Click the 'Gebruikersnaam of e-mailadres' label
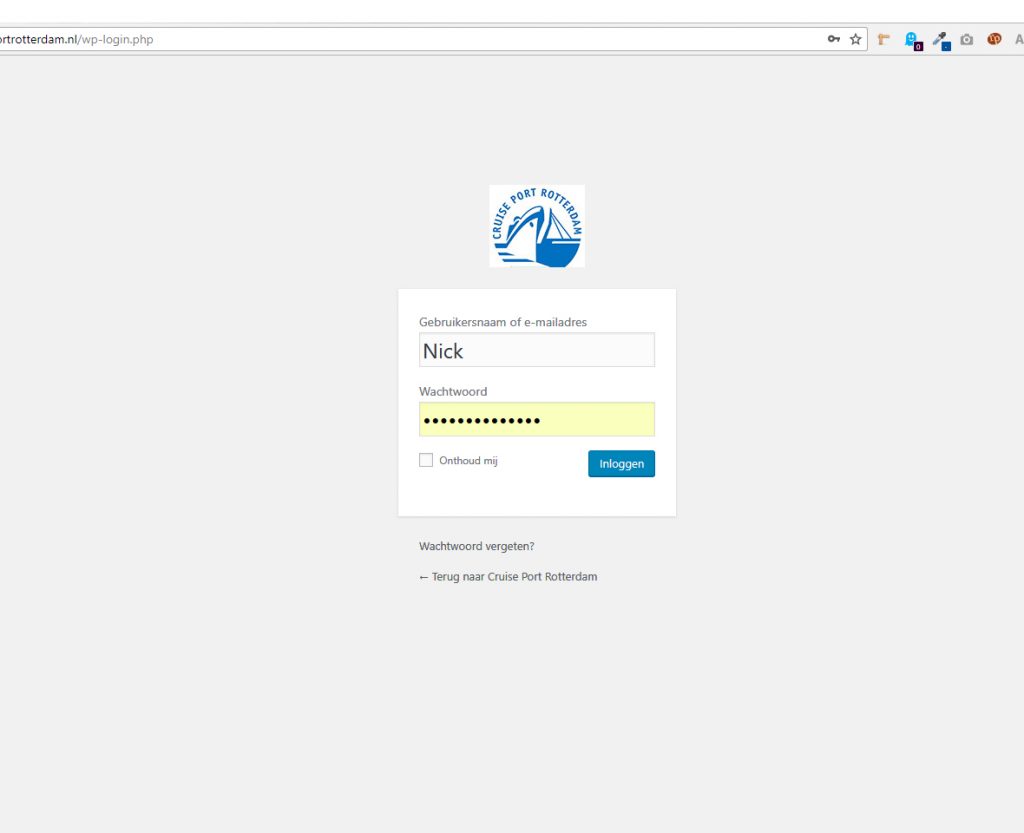This screenshot has height=833, width=1024. click(x=503, y=322)
